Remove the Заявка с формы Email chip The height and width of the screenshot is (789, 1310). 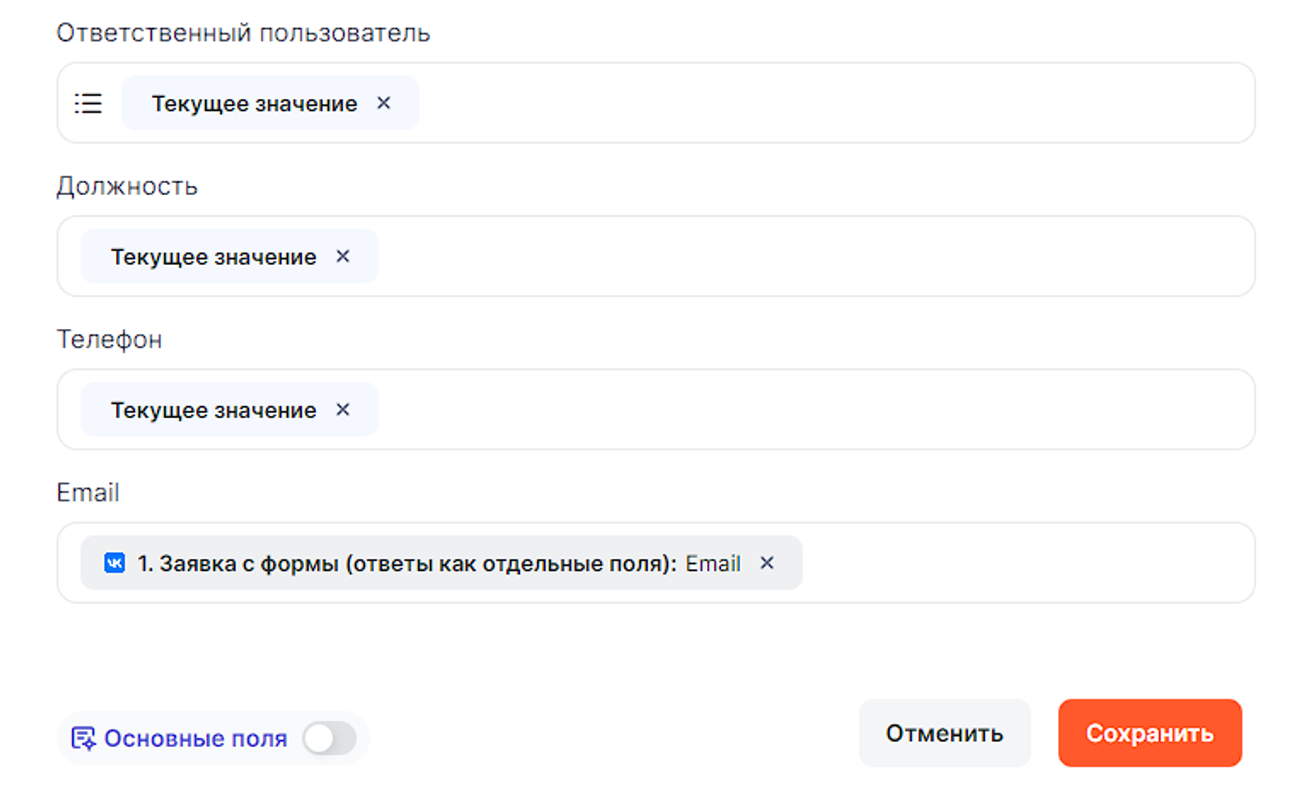tap(767, 563)
